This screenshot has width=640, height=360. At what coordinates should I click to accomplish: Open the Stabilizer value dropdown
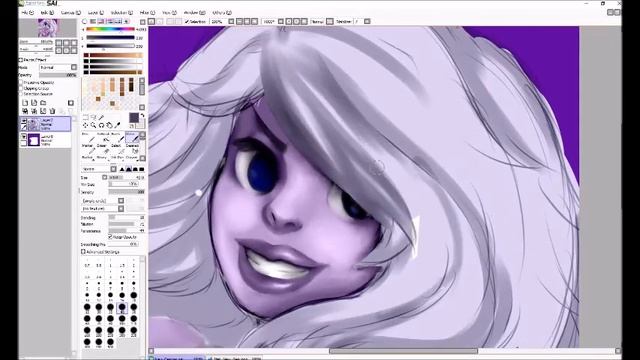pos(367,21)
